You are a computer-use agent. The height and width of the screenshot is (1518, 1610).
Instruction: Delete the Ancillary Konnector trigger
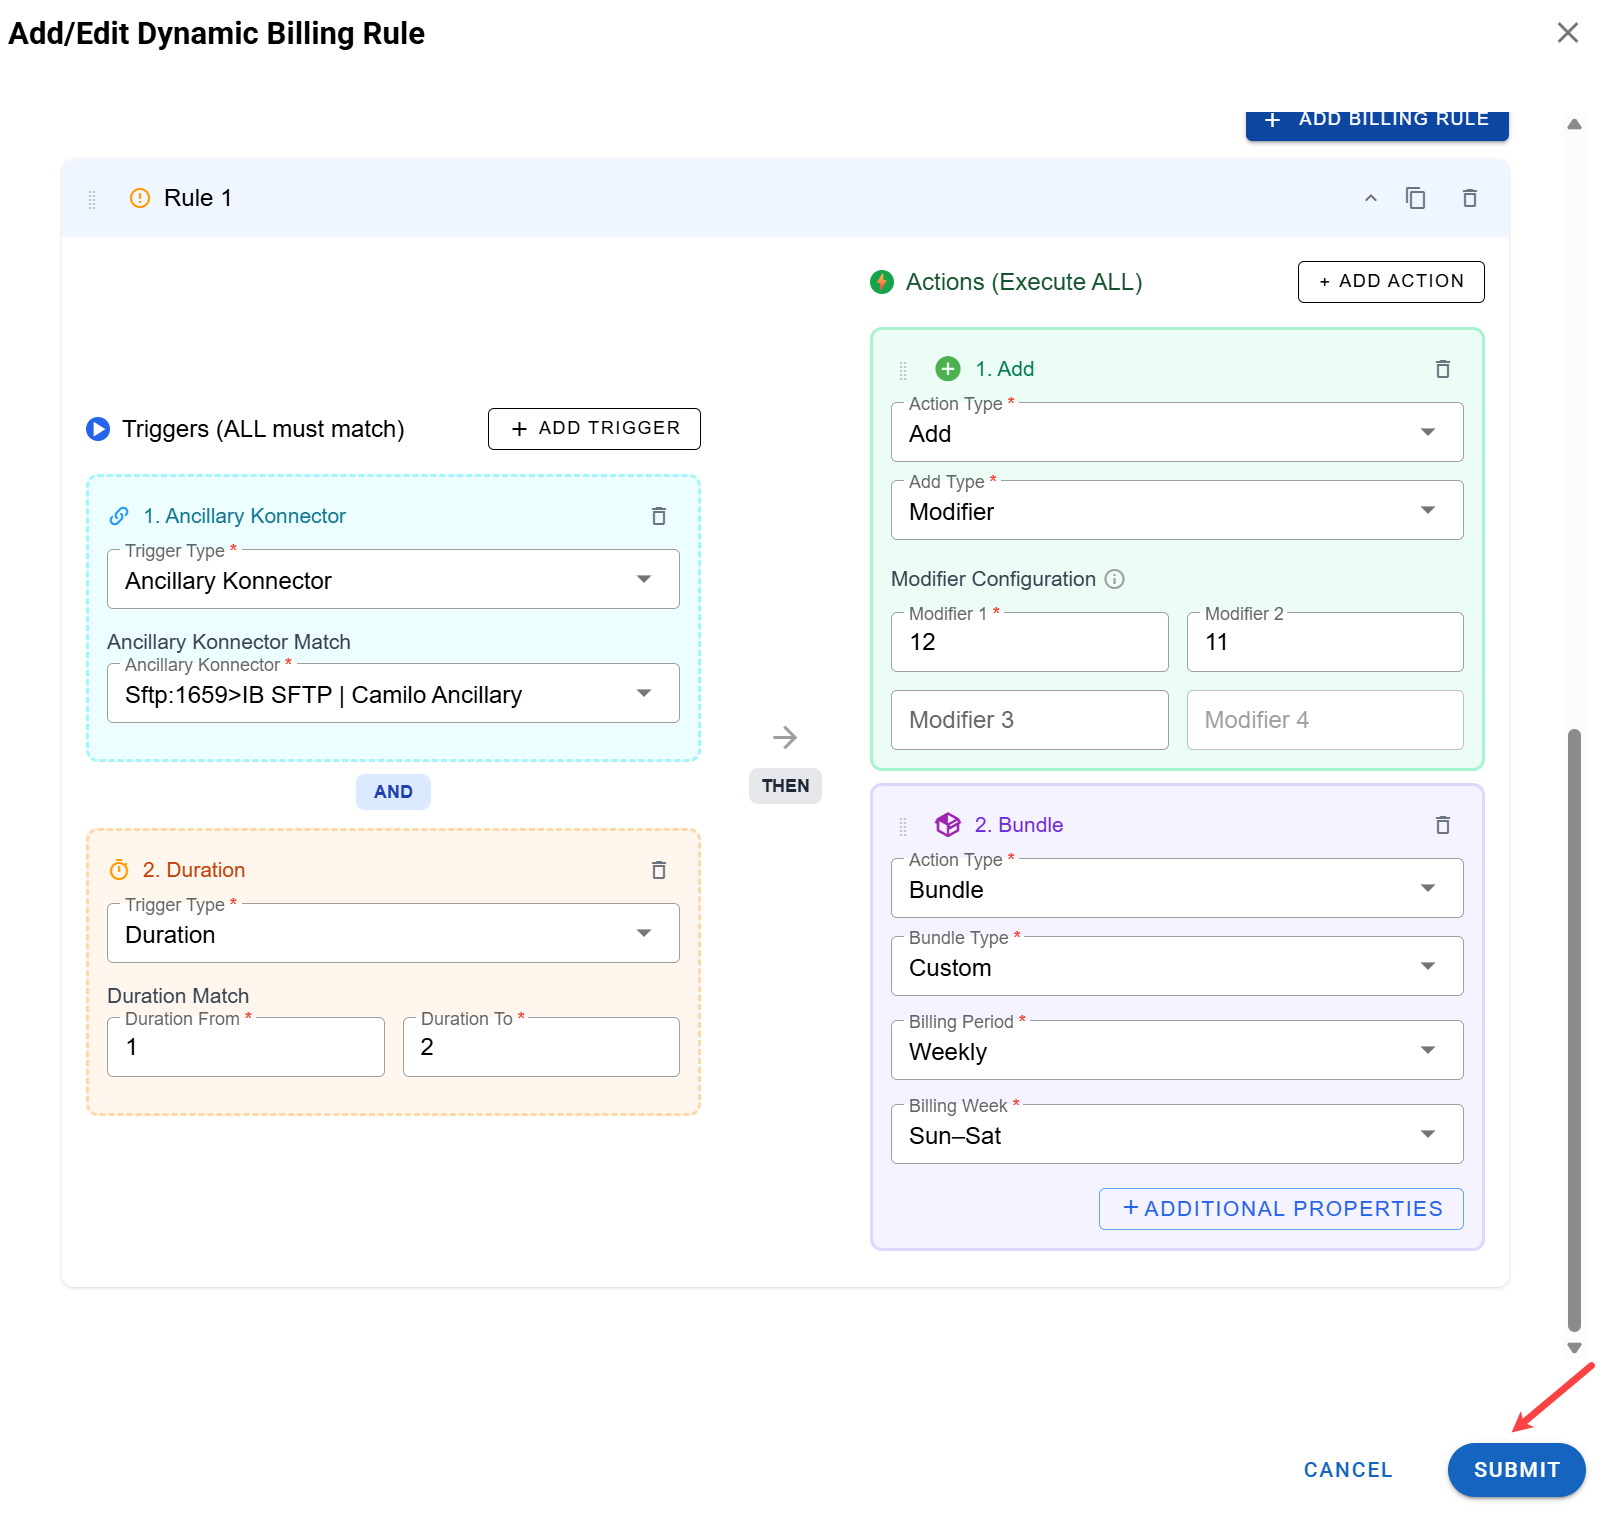tap(658, 516)
